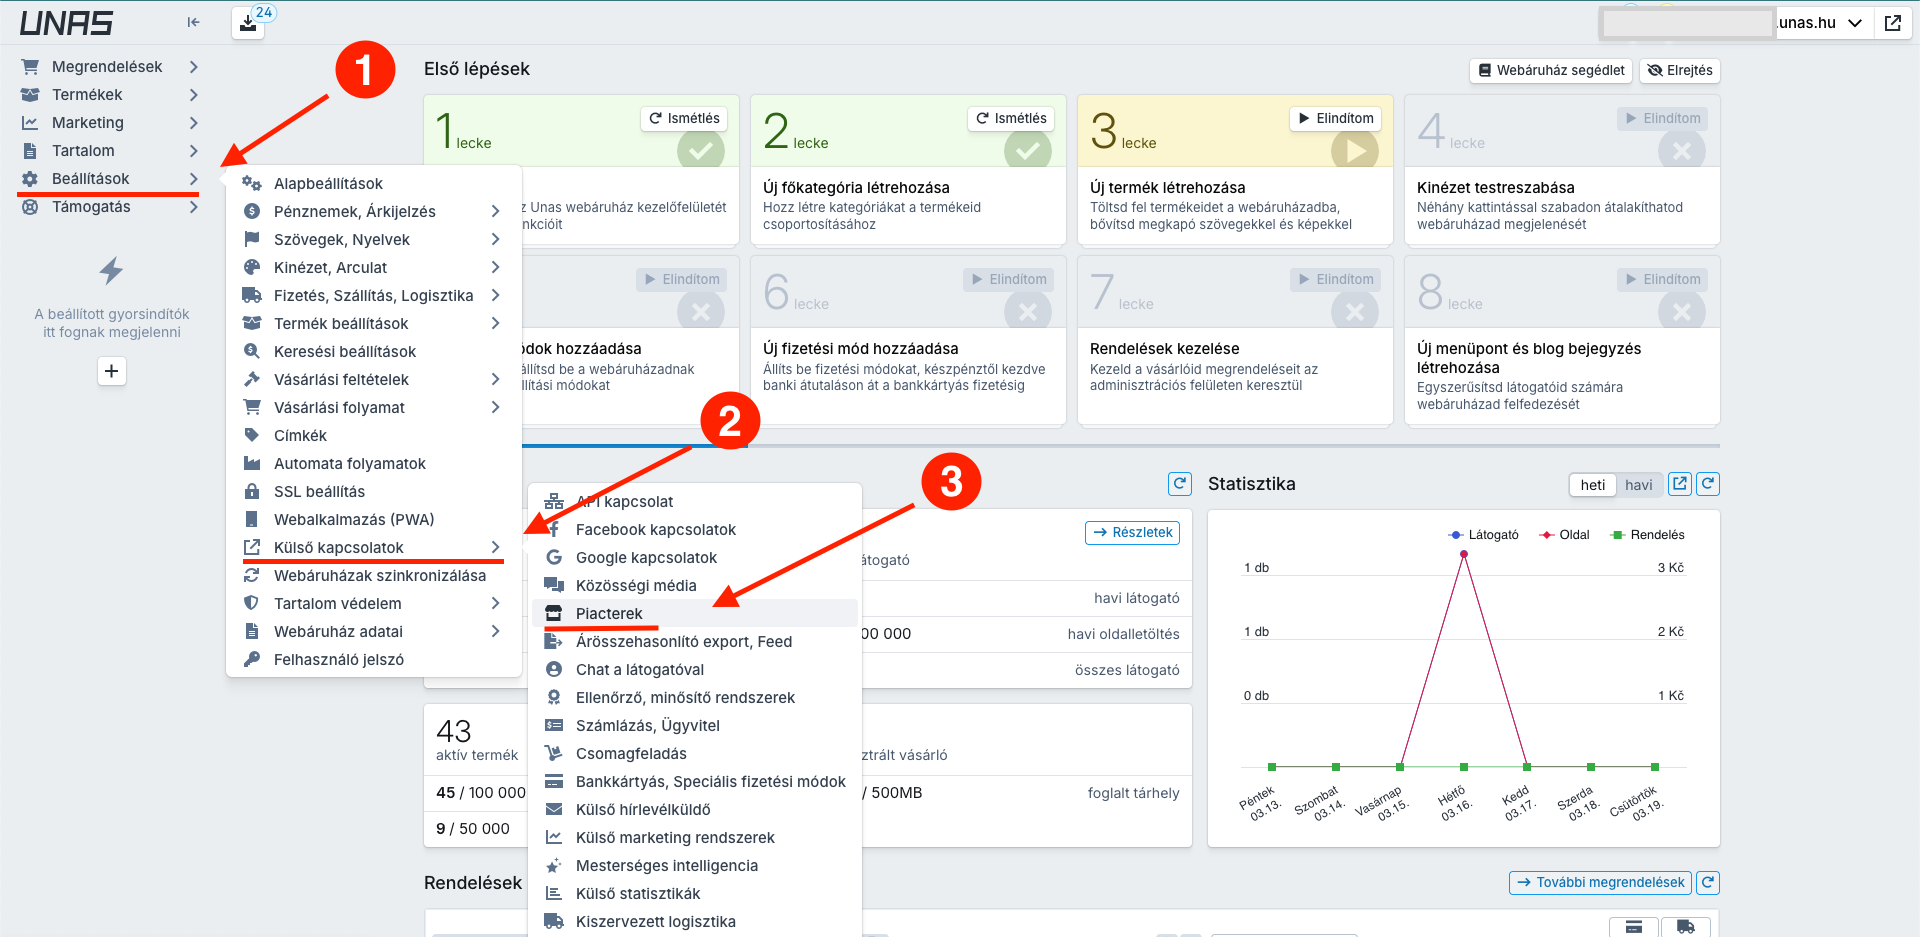Open Külső kapcsolatok menu item
This screenshot has height=937, width=1920.
point(339,548)
